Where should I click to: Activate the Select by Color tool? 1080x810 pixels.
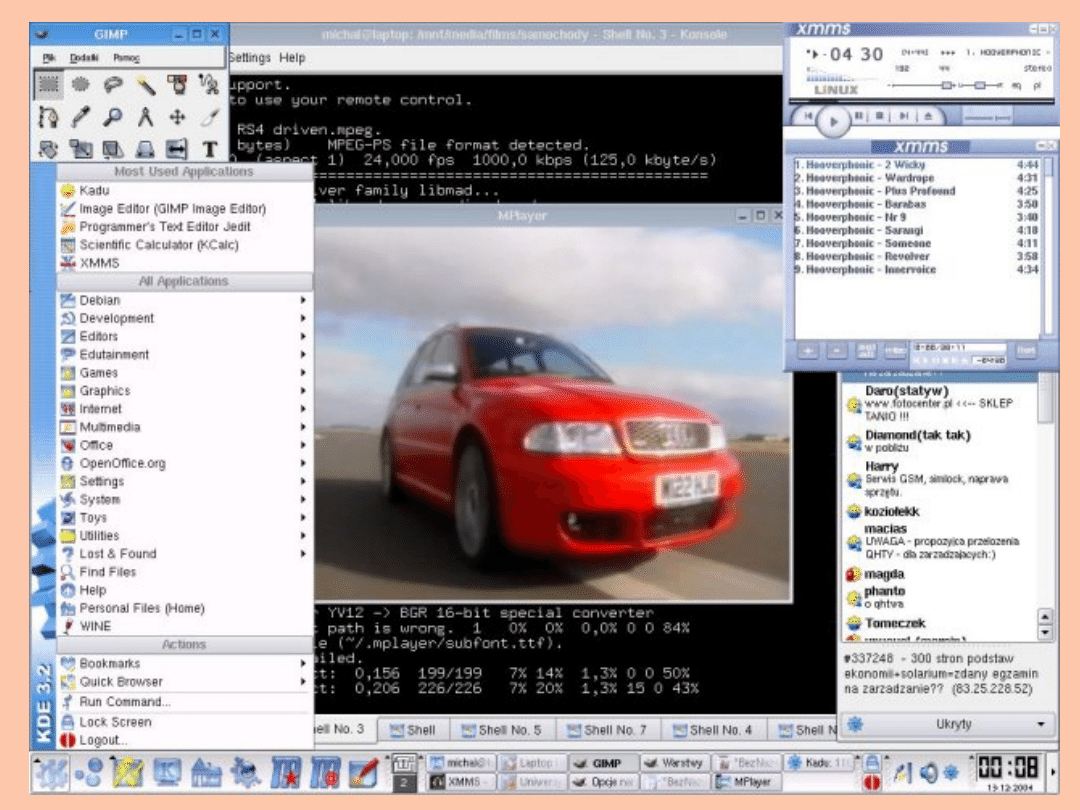click(x=178, y=85)
